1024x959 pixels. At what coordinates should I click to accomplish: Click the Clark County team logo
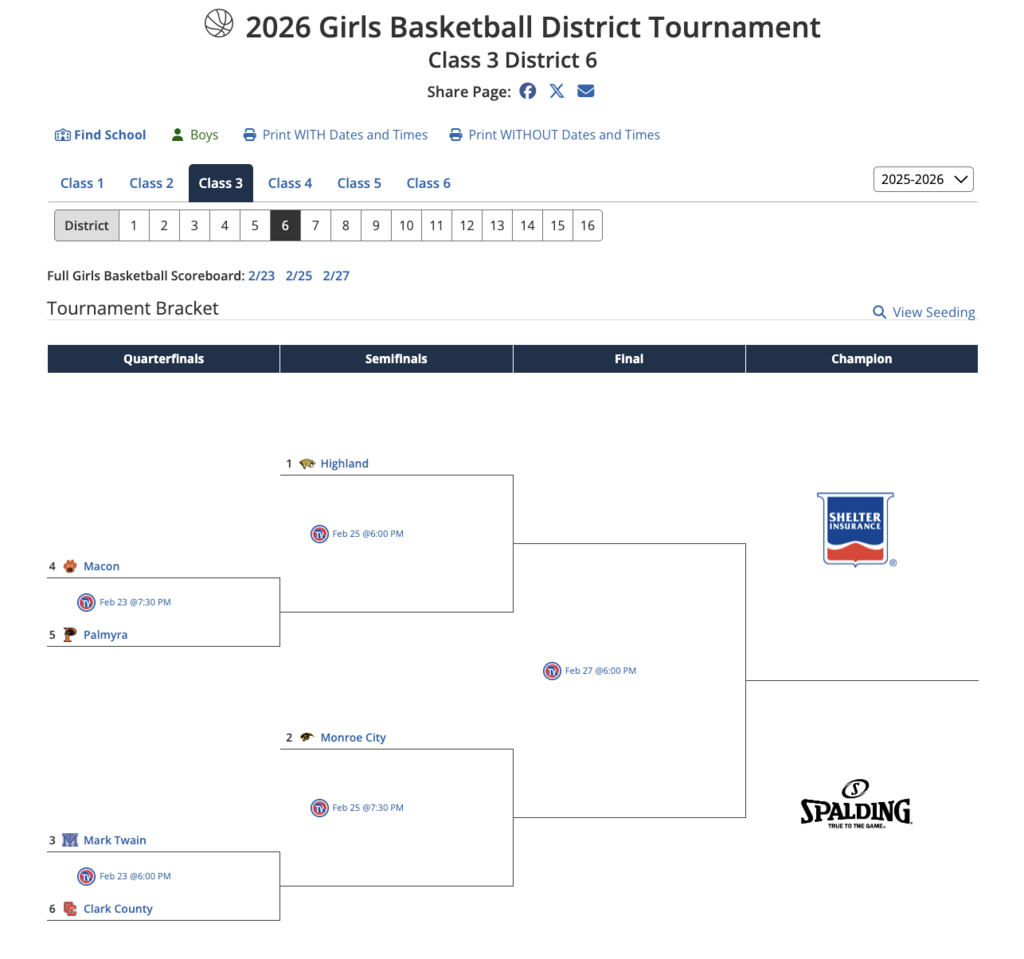pos(70,909)
